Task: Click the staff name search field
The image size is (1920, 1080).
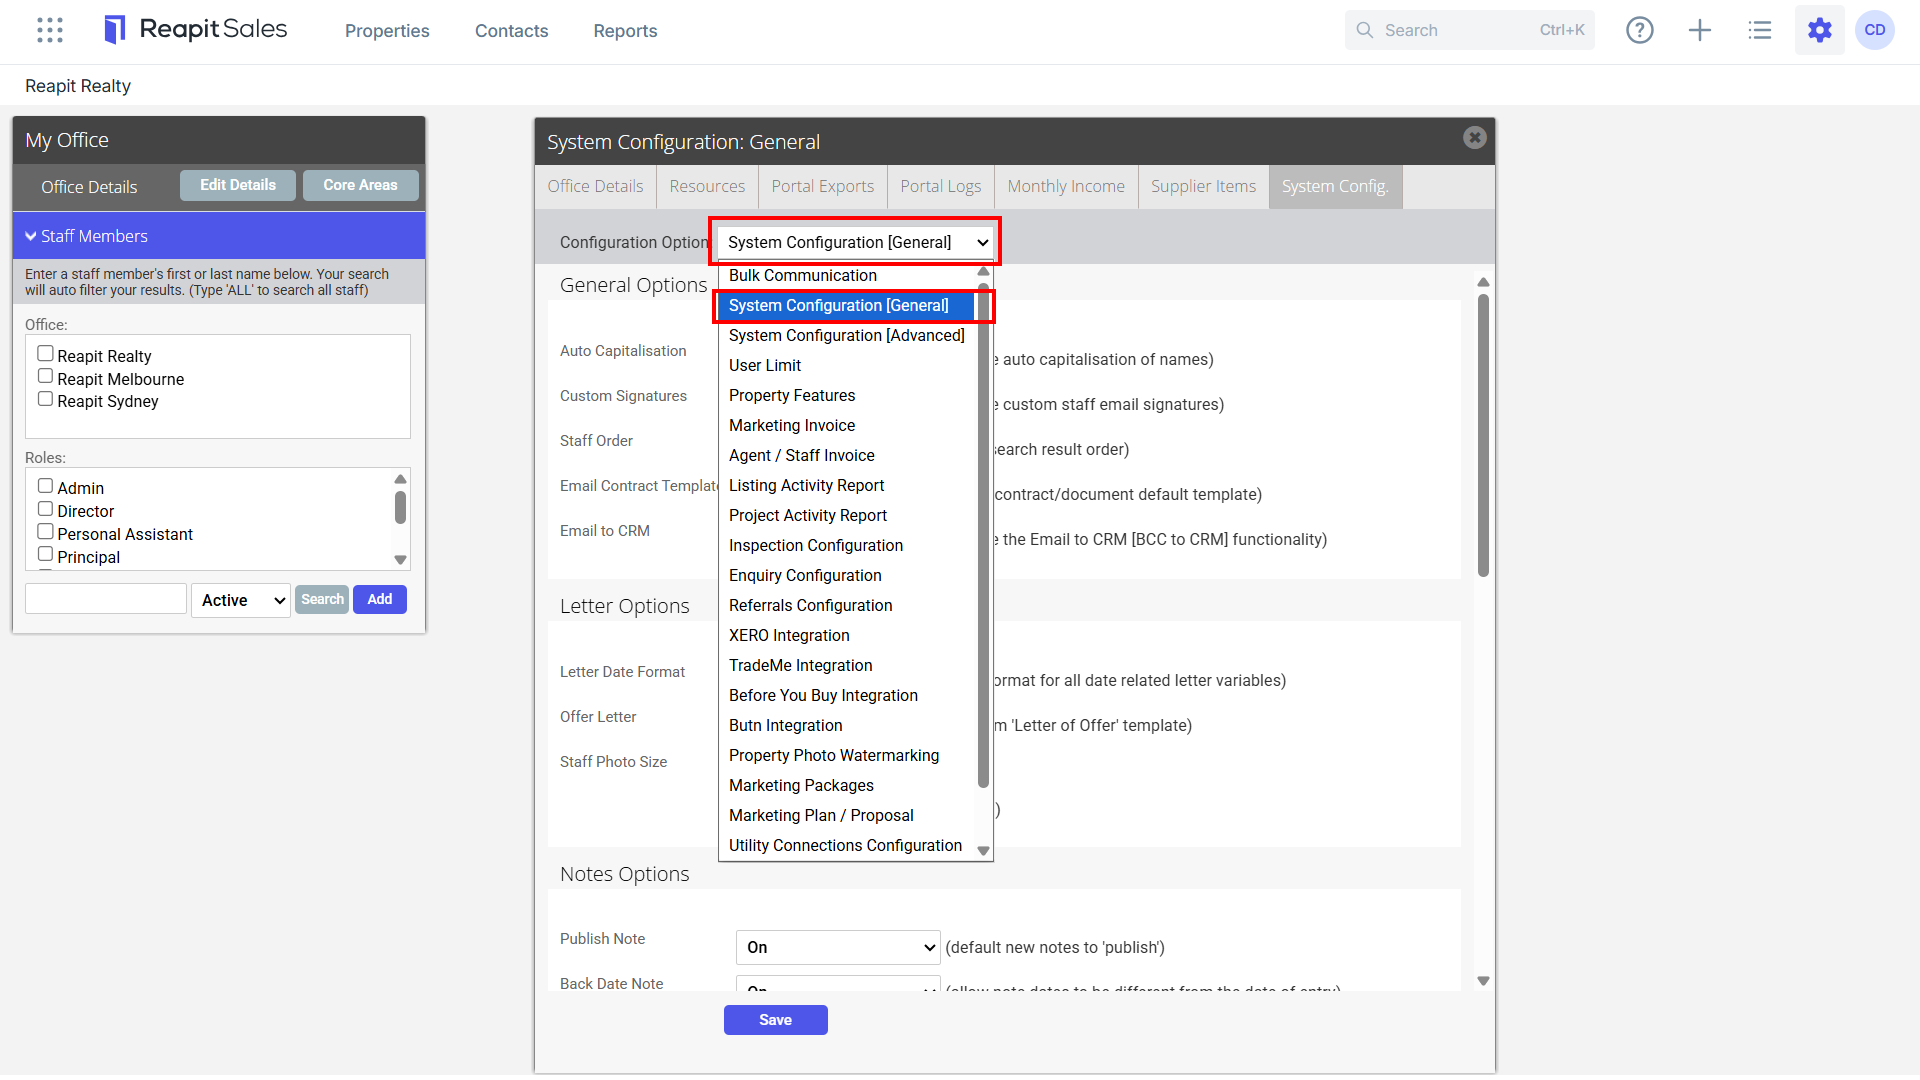Action: click(106, 599)
